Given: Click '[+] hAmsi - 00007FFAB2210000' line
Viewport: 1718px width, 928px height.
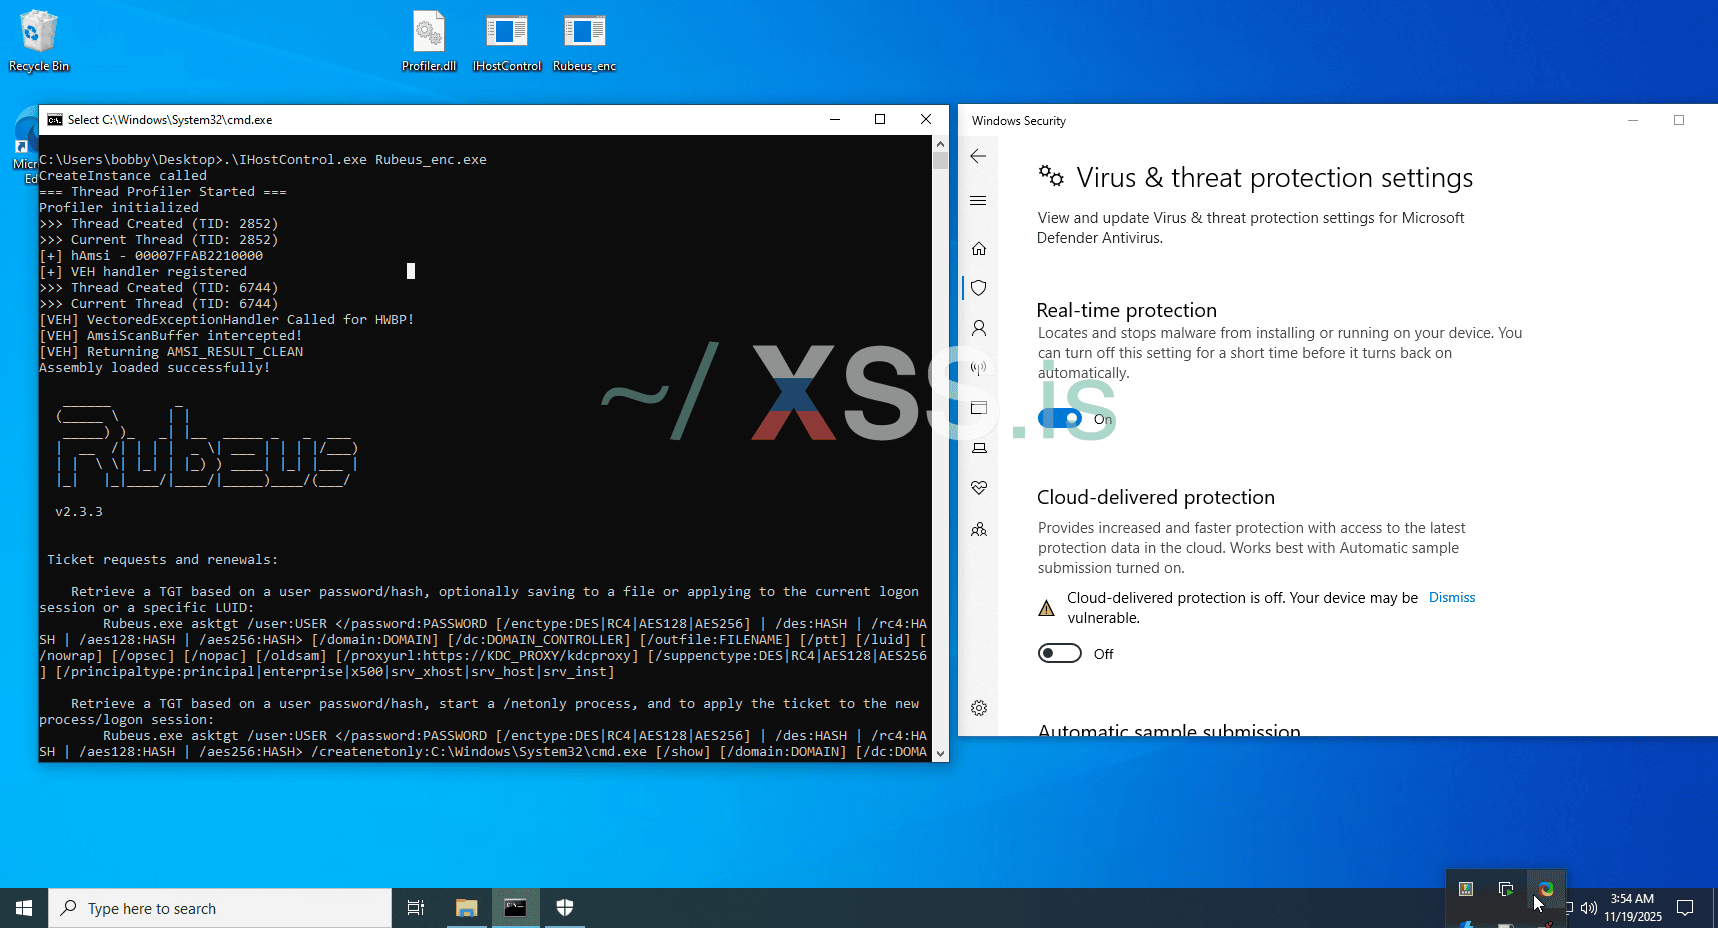Looking at the screenshot, I should (x=151, y=256).
